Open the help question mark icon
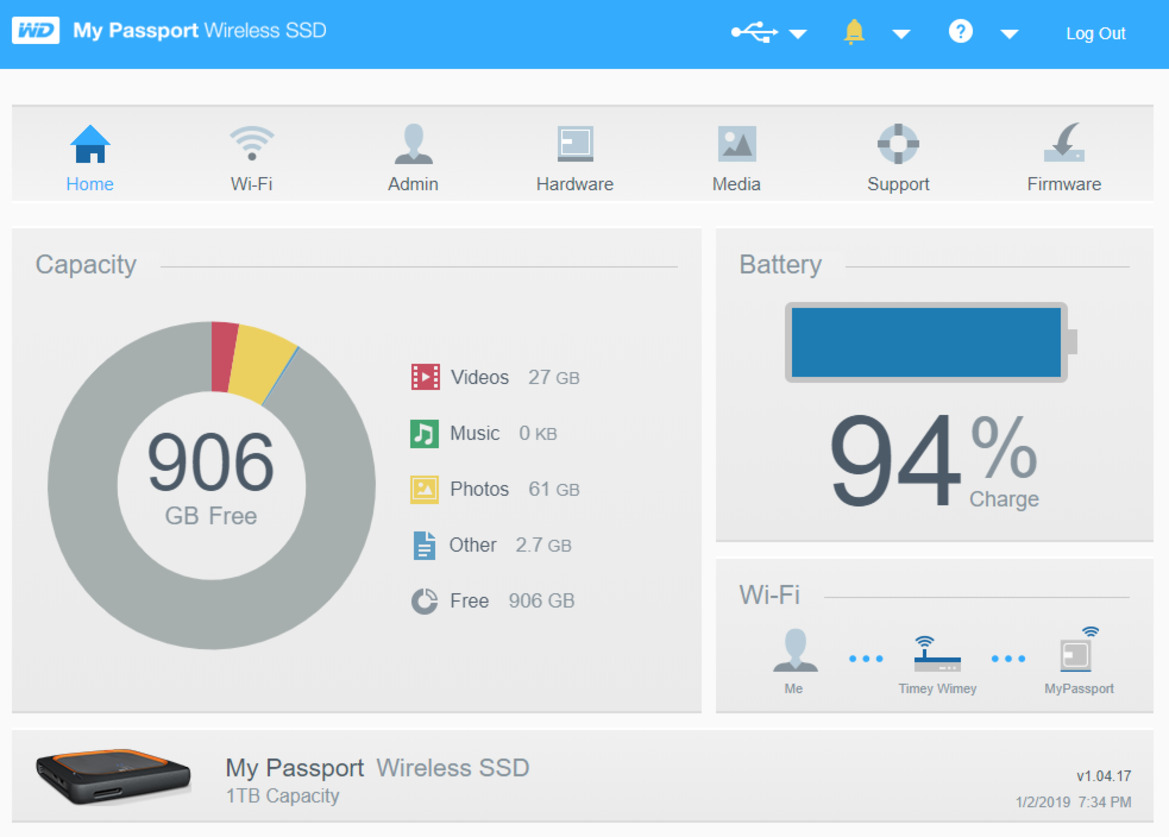This screenshot has height=837, width=1169. 960,31
